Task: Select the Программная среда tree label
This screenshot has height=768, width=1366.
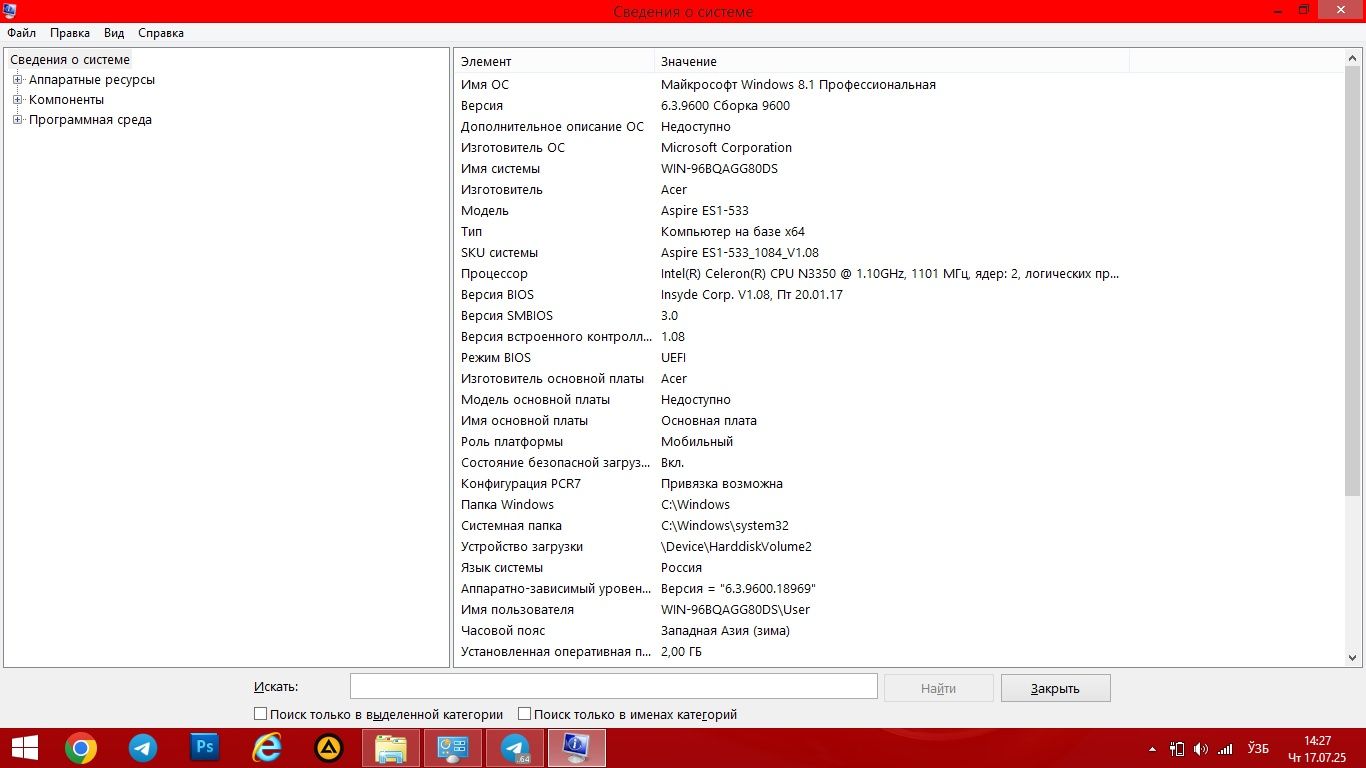Action: [90, 120]
